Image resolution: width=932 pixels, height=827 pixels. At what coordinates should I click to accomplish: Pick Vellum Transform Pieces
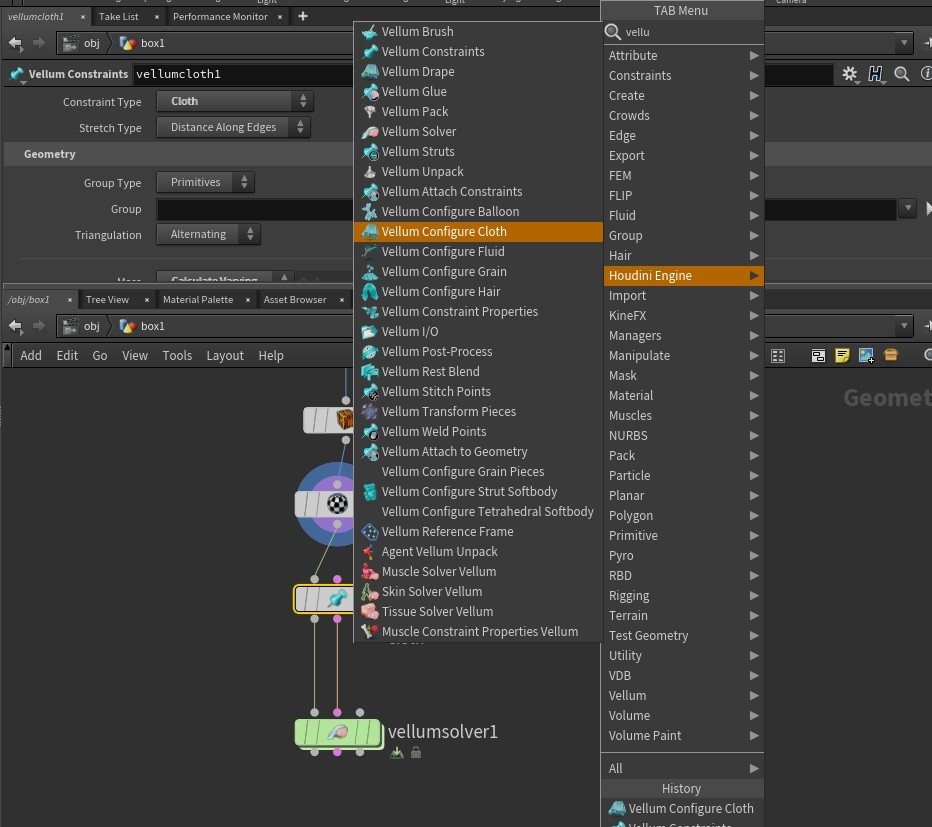click(478, 412)
